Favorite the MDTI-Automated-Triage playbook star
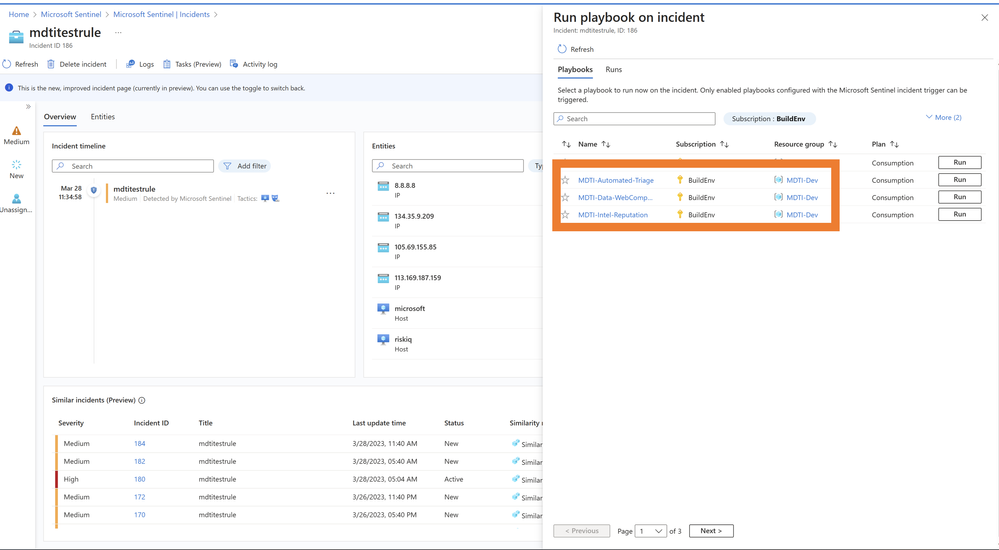The width and height of the screenshot is (999, 550). pyautogui.click(x=565, y=180)
